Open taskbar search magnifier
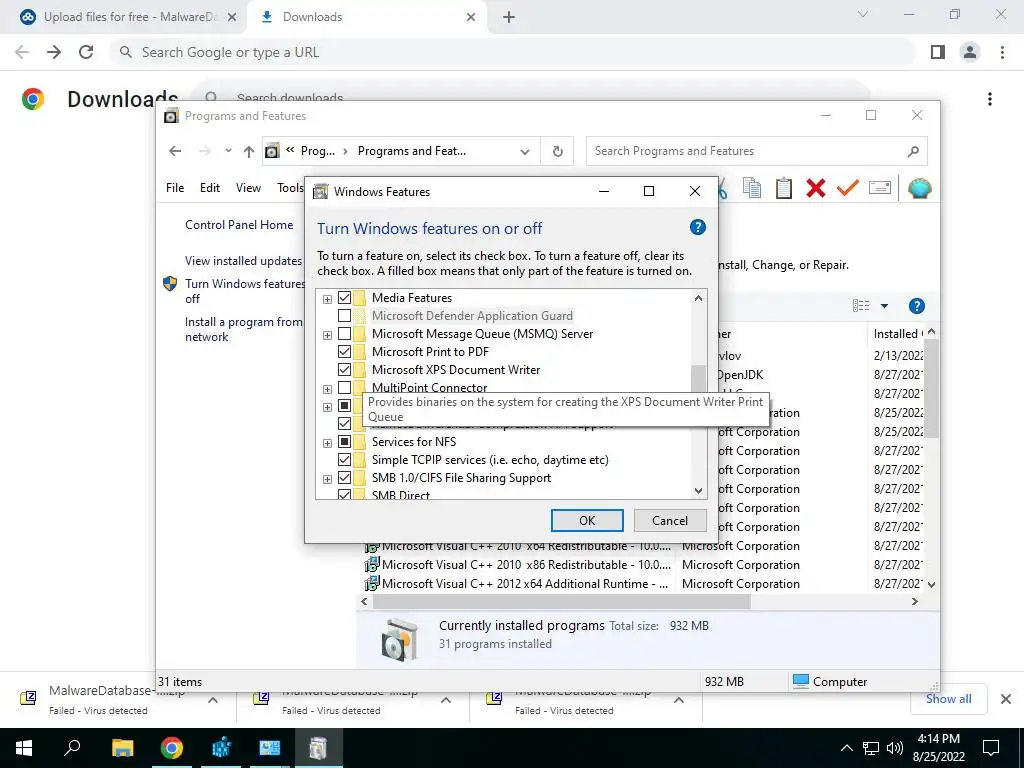 [x=72, y=748]
